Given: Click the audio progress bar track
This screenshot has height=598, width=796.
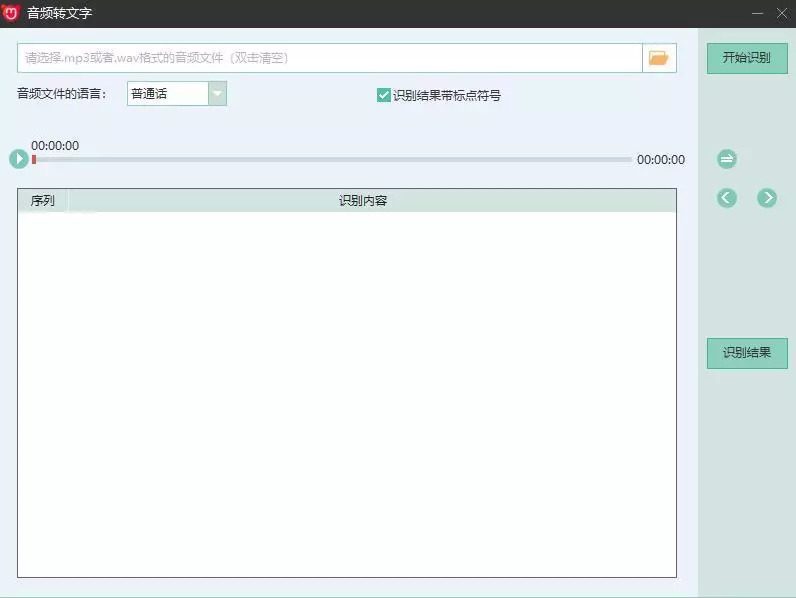Looking at the screenshot, I should pyautogui.click(x=333, y=159).
